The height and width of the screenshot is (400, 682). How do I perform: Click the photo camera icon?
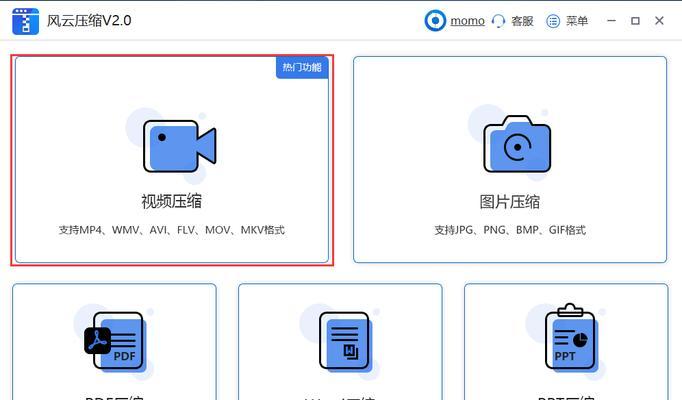point(517,144)
